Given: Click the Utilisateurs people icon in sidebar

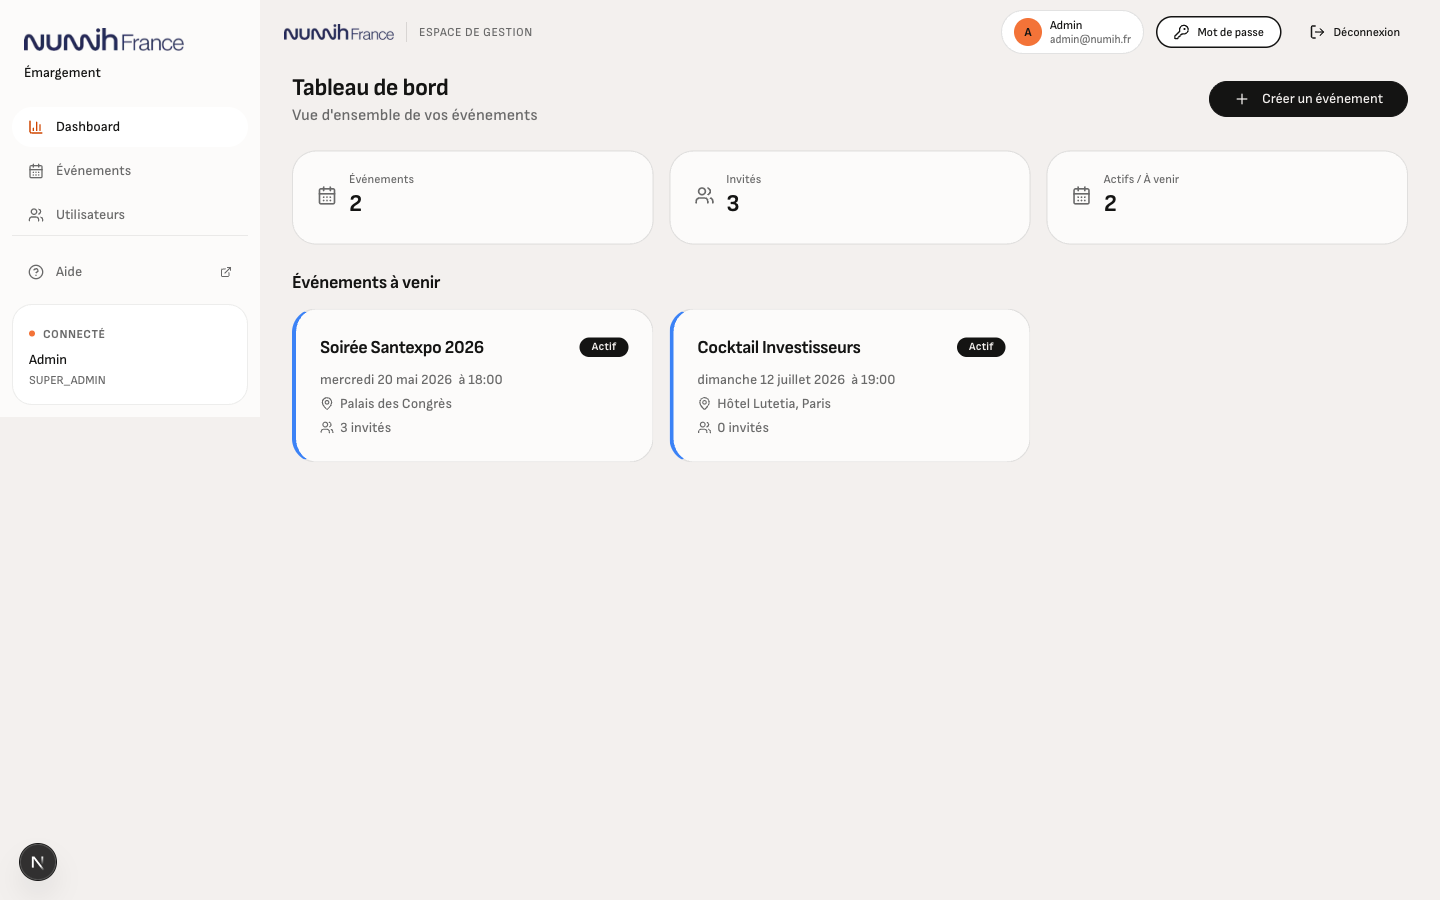Looking at the screenshot, I should tap(36, 215).
